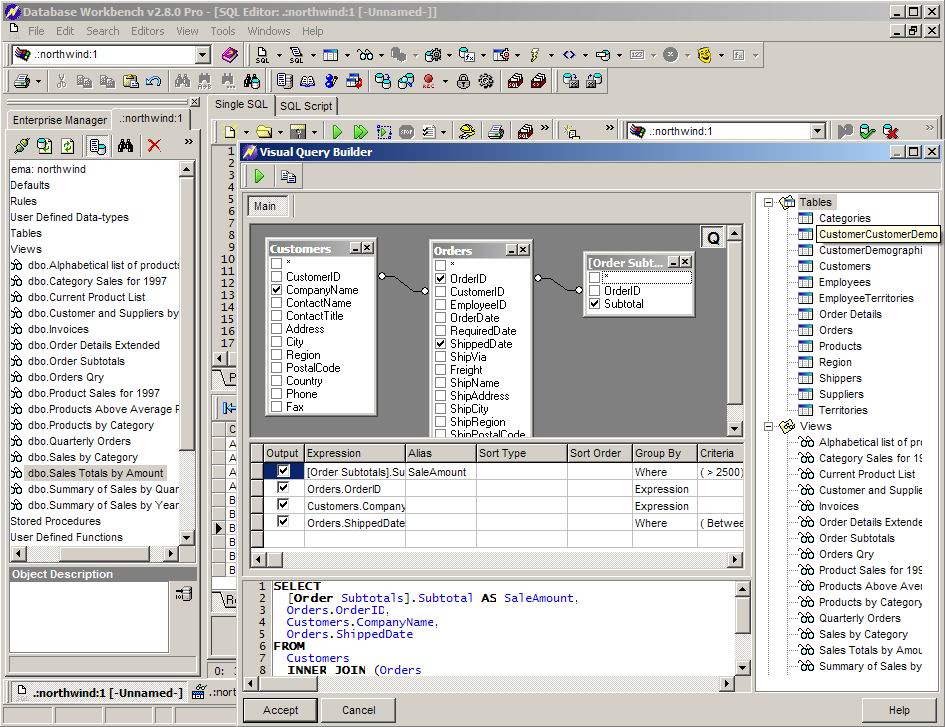
Task: Click the Accept button
Action: click(x=280, y=710)
